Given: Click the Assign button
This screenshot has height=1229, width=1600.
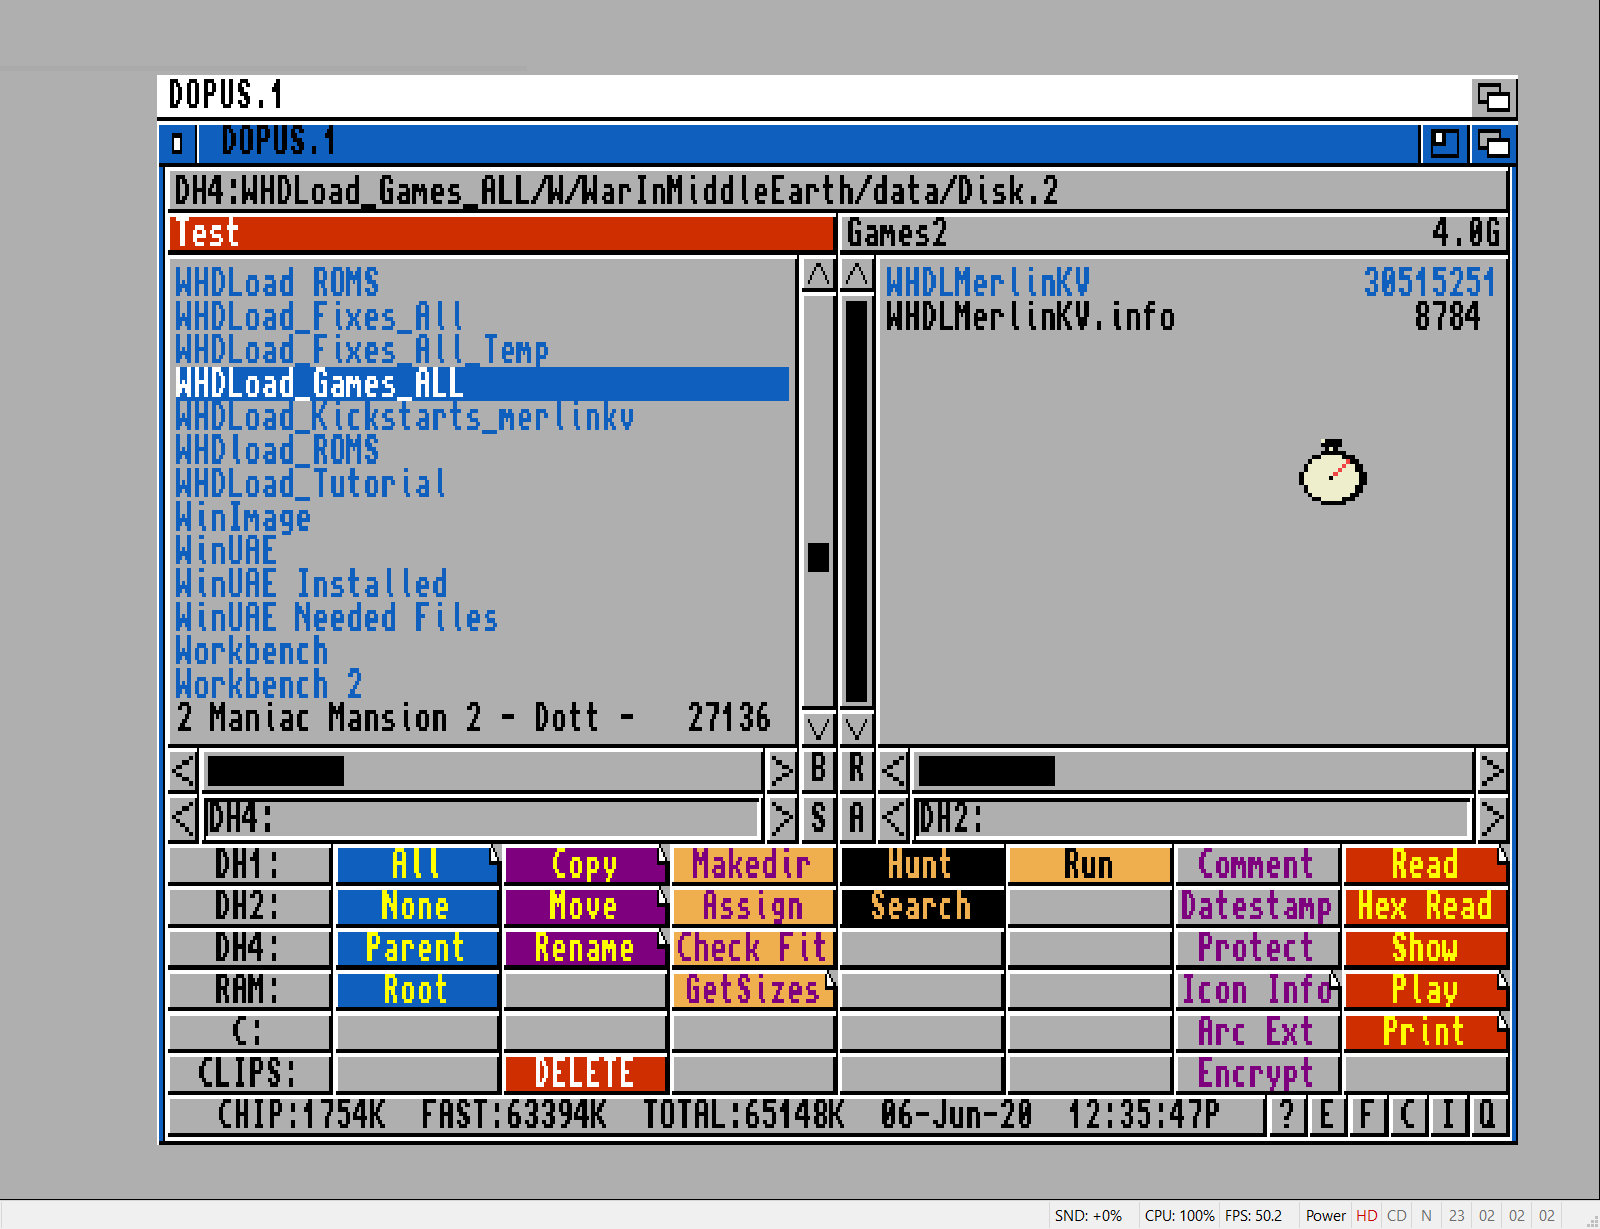Looking at the screenshot, I should pyautogui.click(x=753, y=907).
